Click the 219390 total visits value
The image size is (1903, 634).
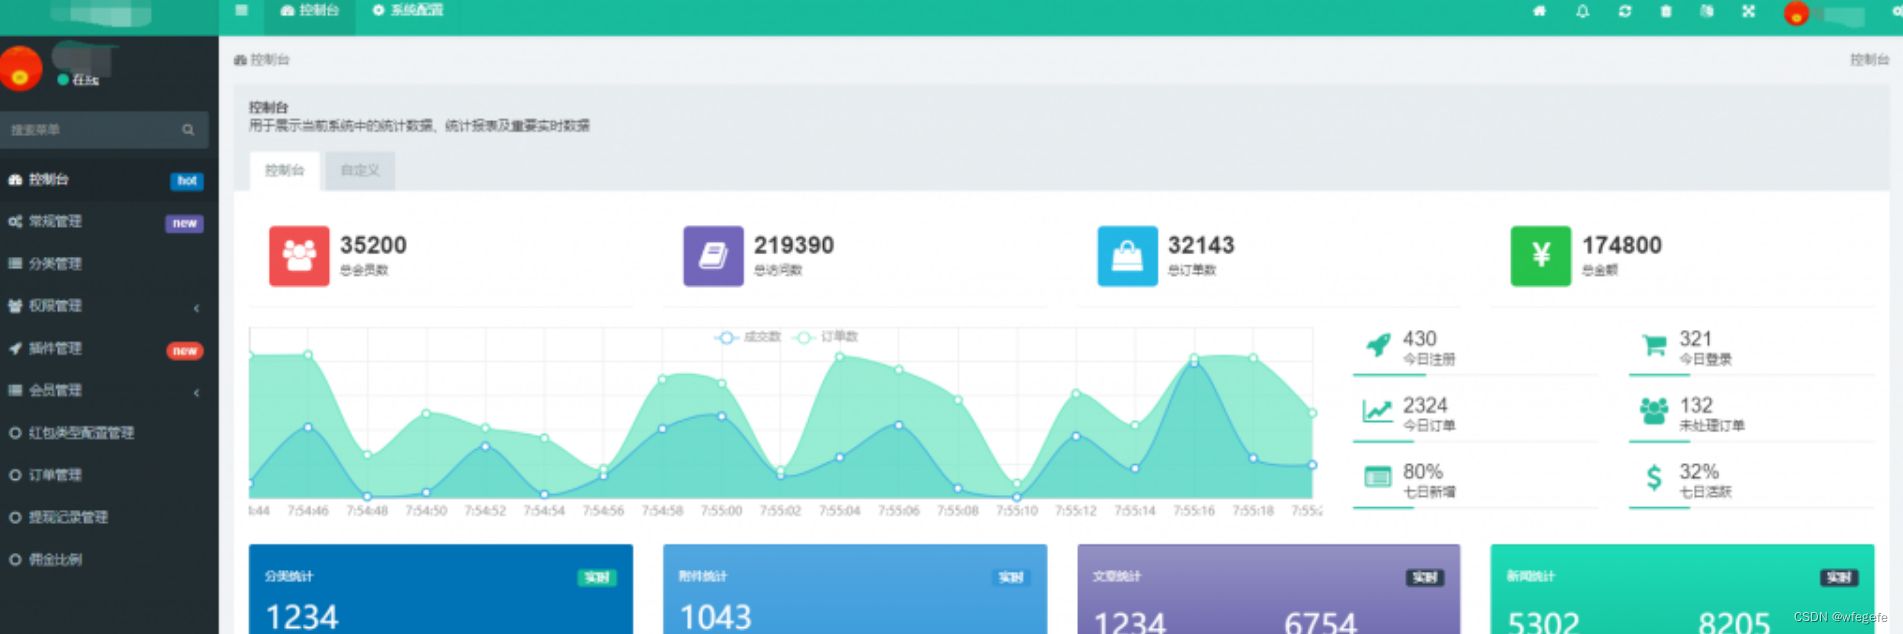point(794,245)
